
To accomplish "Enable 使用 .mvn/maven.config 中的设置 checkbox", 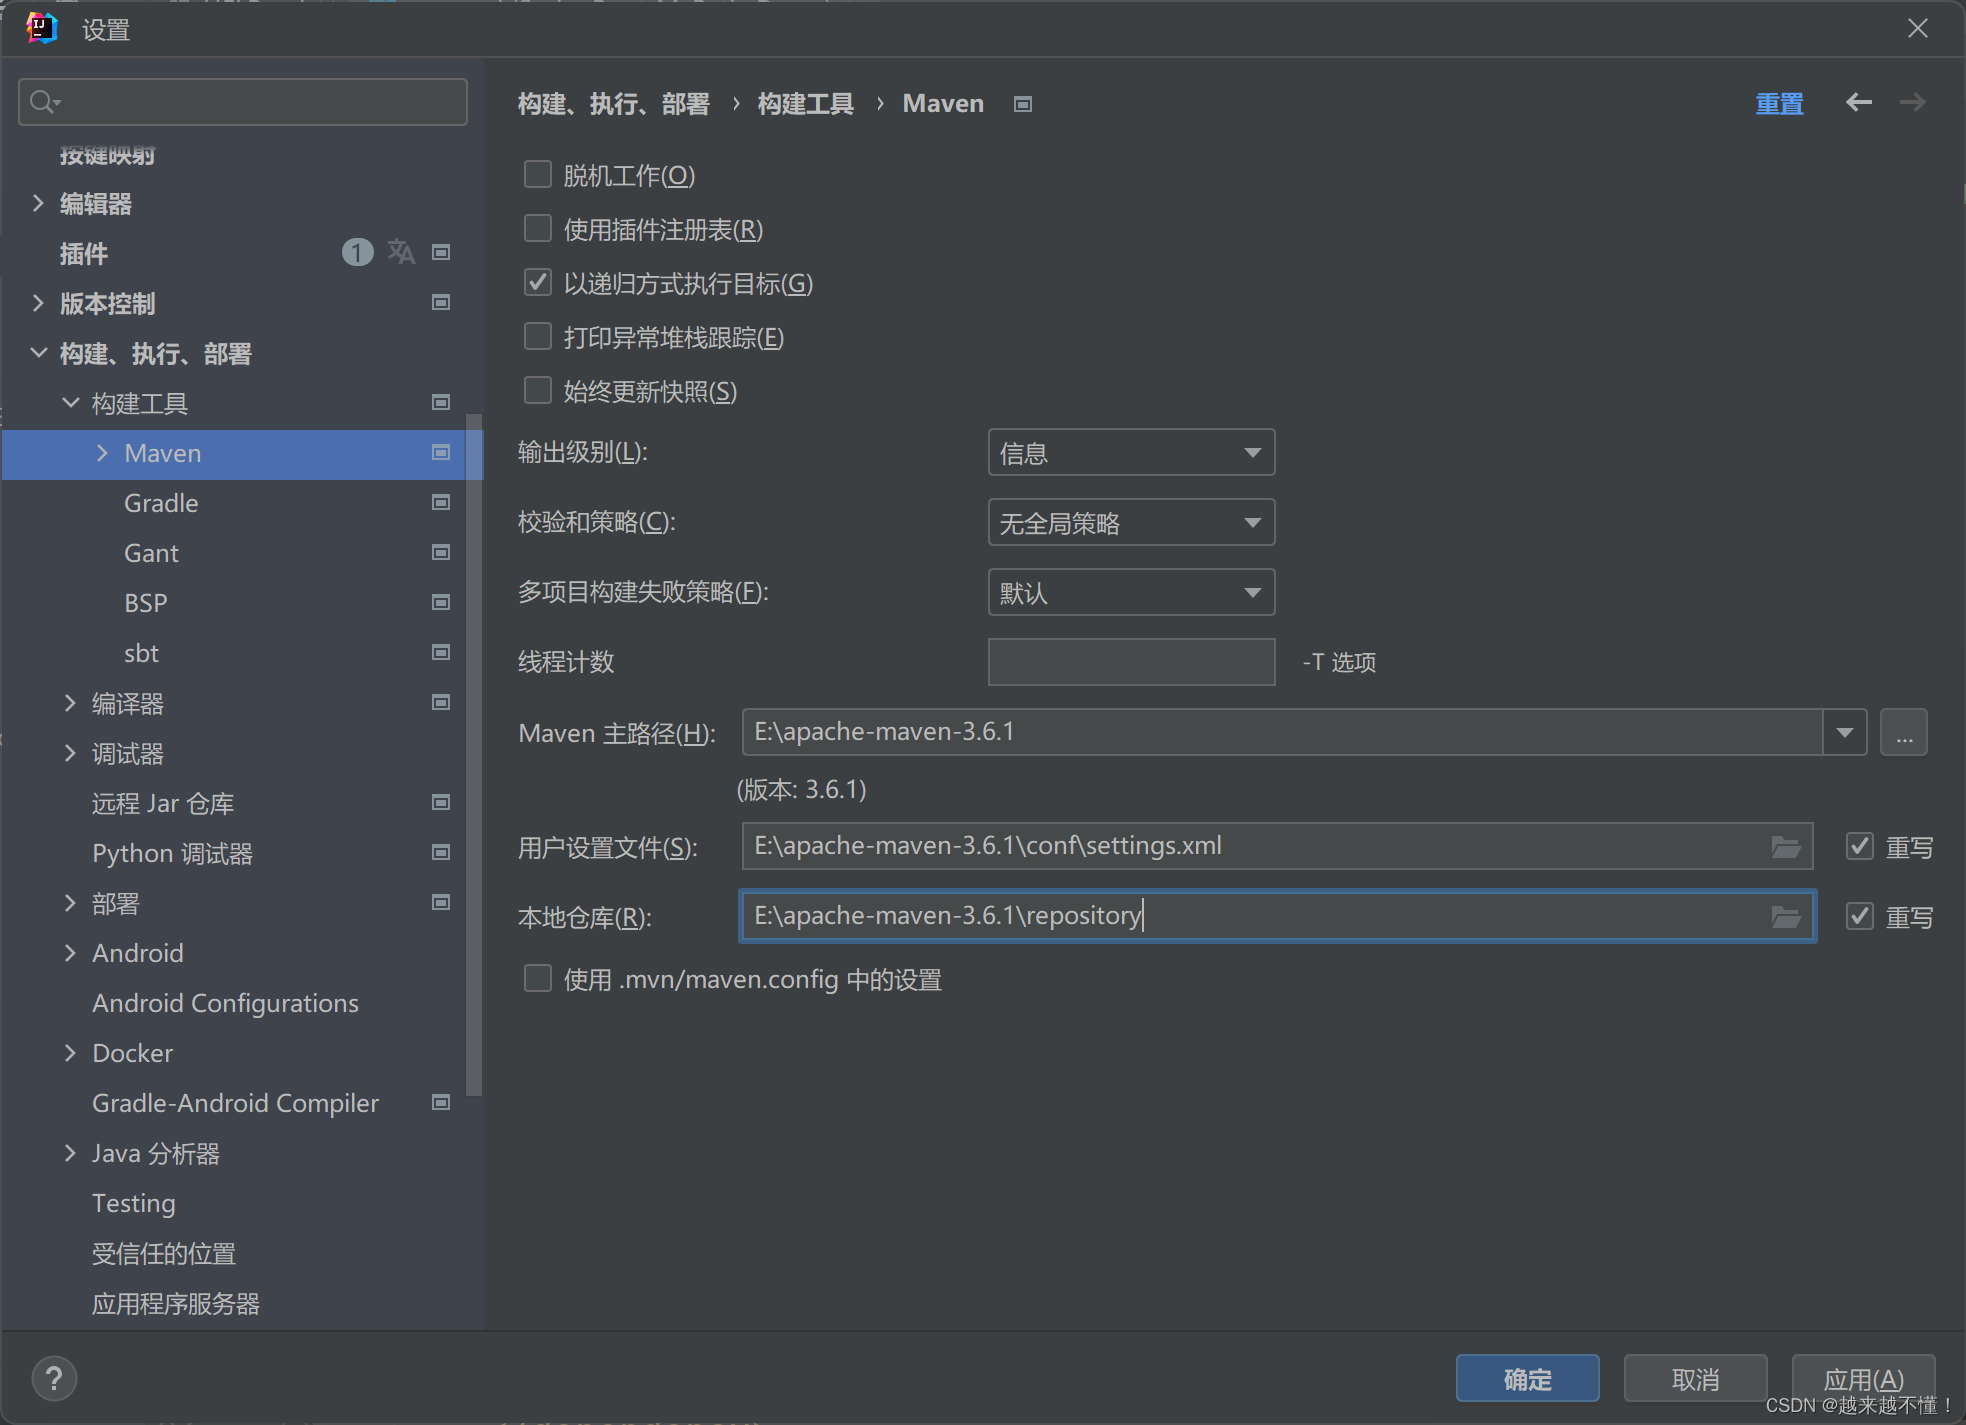I will [538, 979].
